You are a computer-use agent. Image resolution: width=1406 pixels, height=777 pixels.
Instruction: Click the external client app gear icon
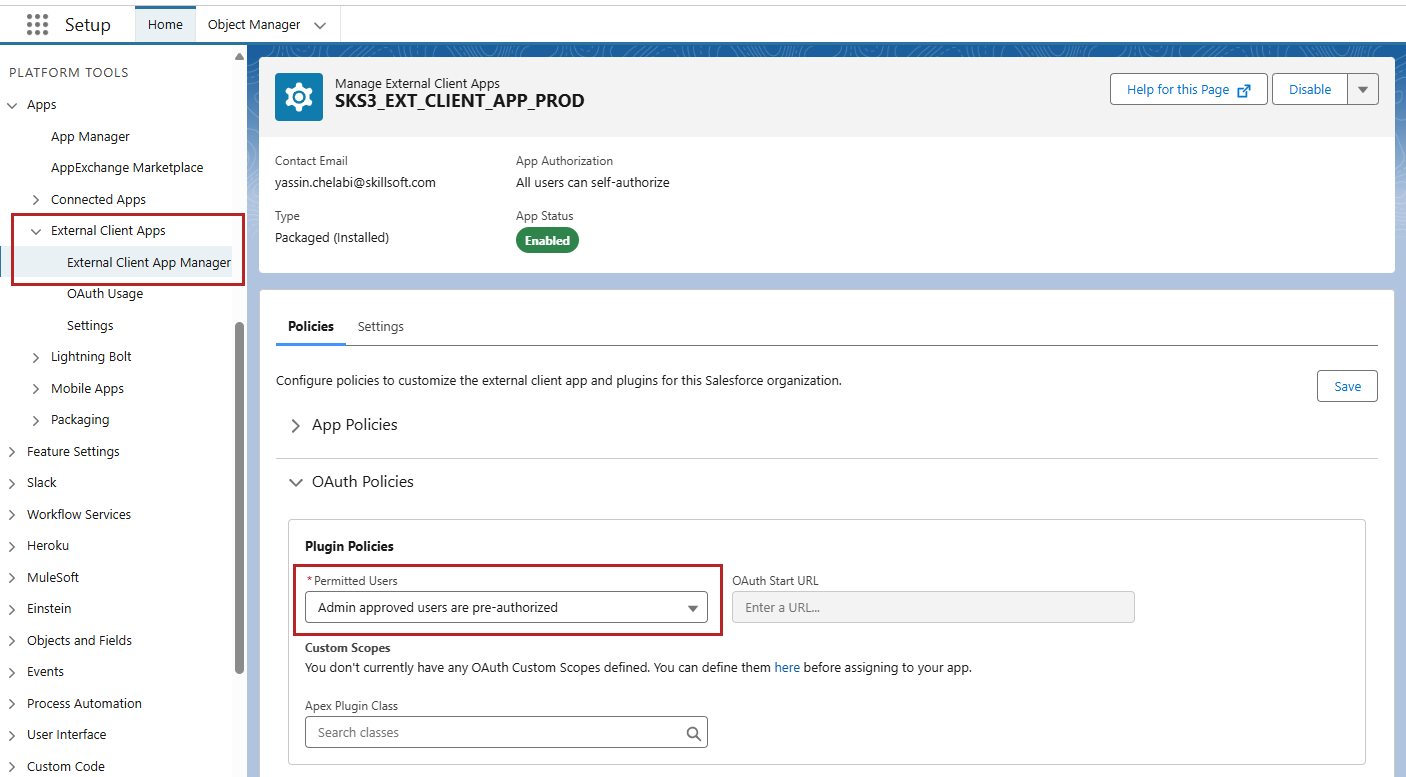click(x=299, y=97)
